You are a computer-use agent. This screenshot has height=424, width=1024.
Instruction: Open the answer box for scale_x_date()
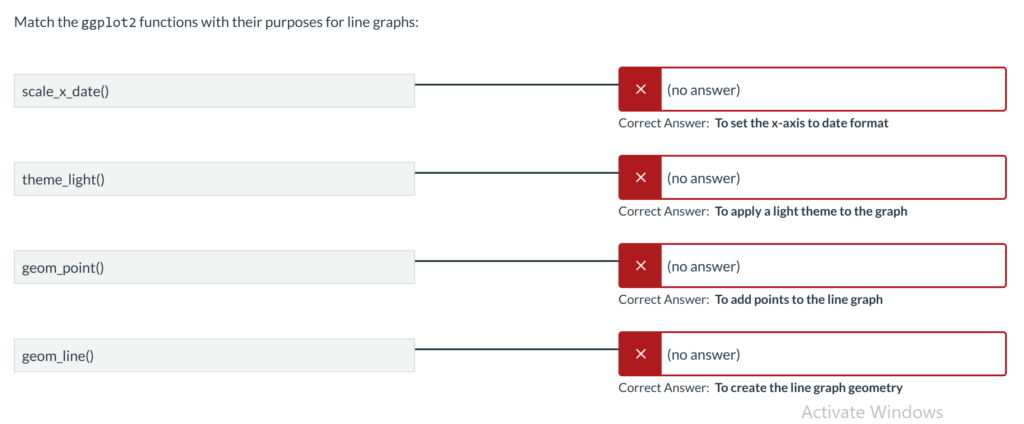point(832,90)
